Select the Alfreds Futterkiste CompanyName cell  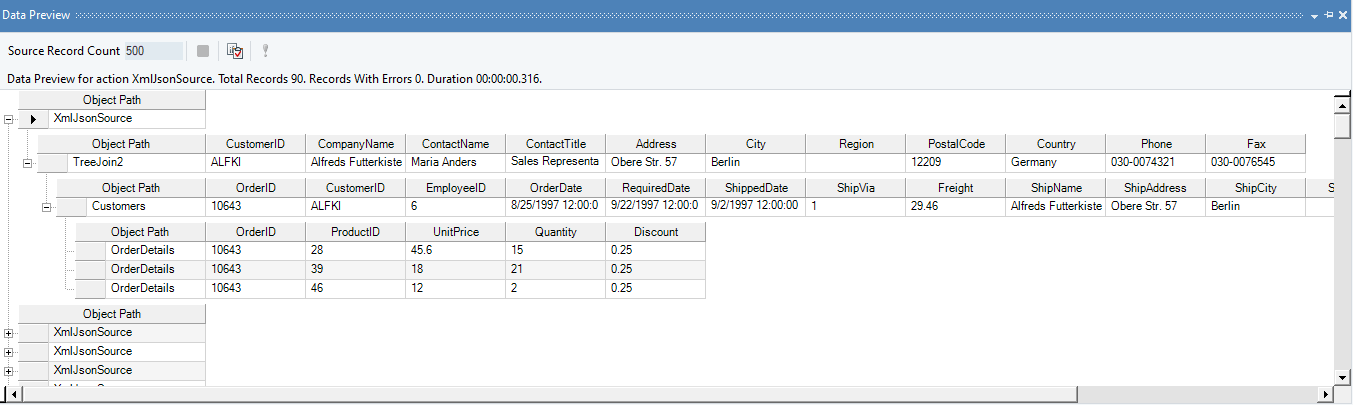(x=355, y=162)
